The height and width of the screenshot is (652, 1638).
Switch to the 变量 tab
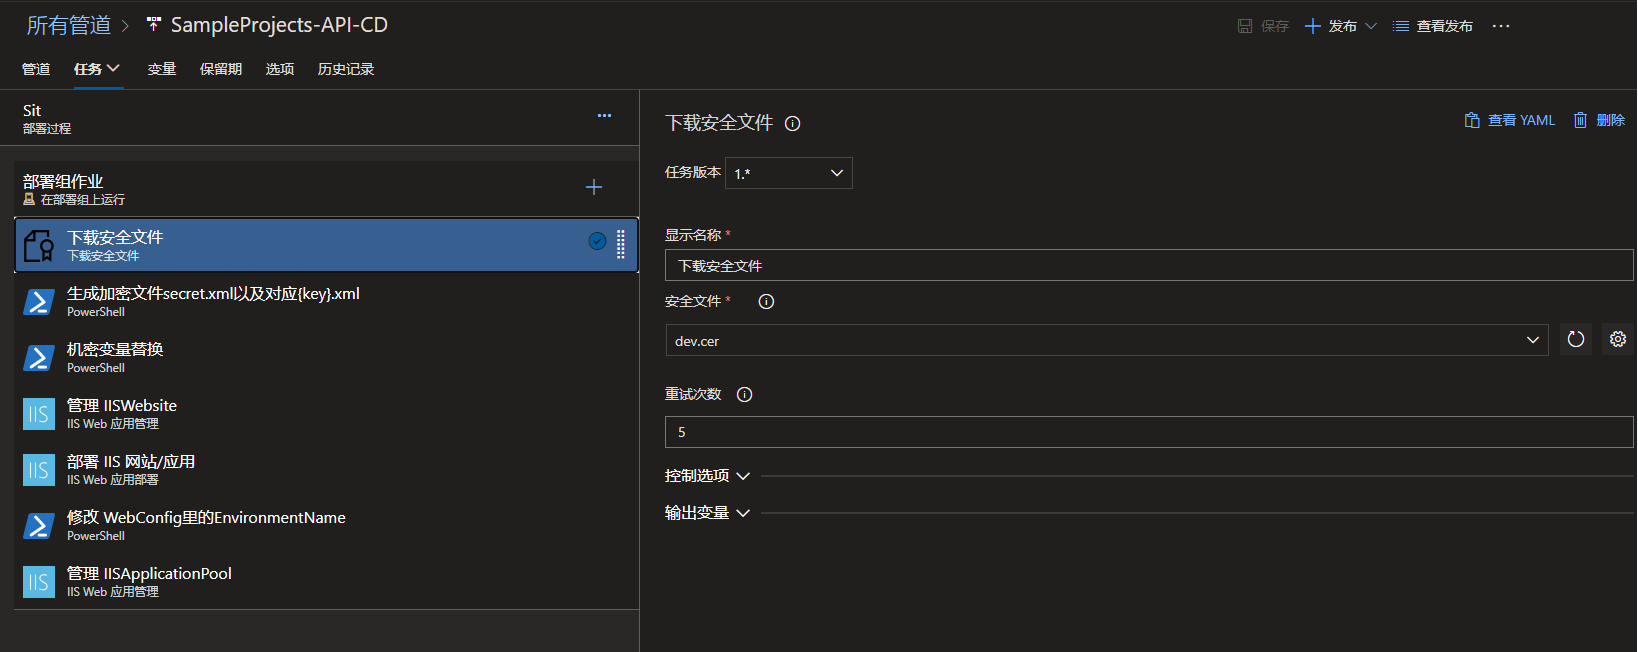(162, 69)
